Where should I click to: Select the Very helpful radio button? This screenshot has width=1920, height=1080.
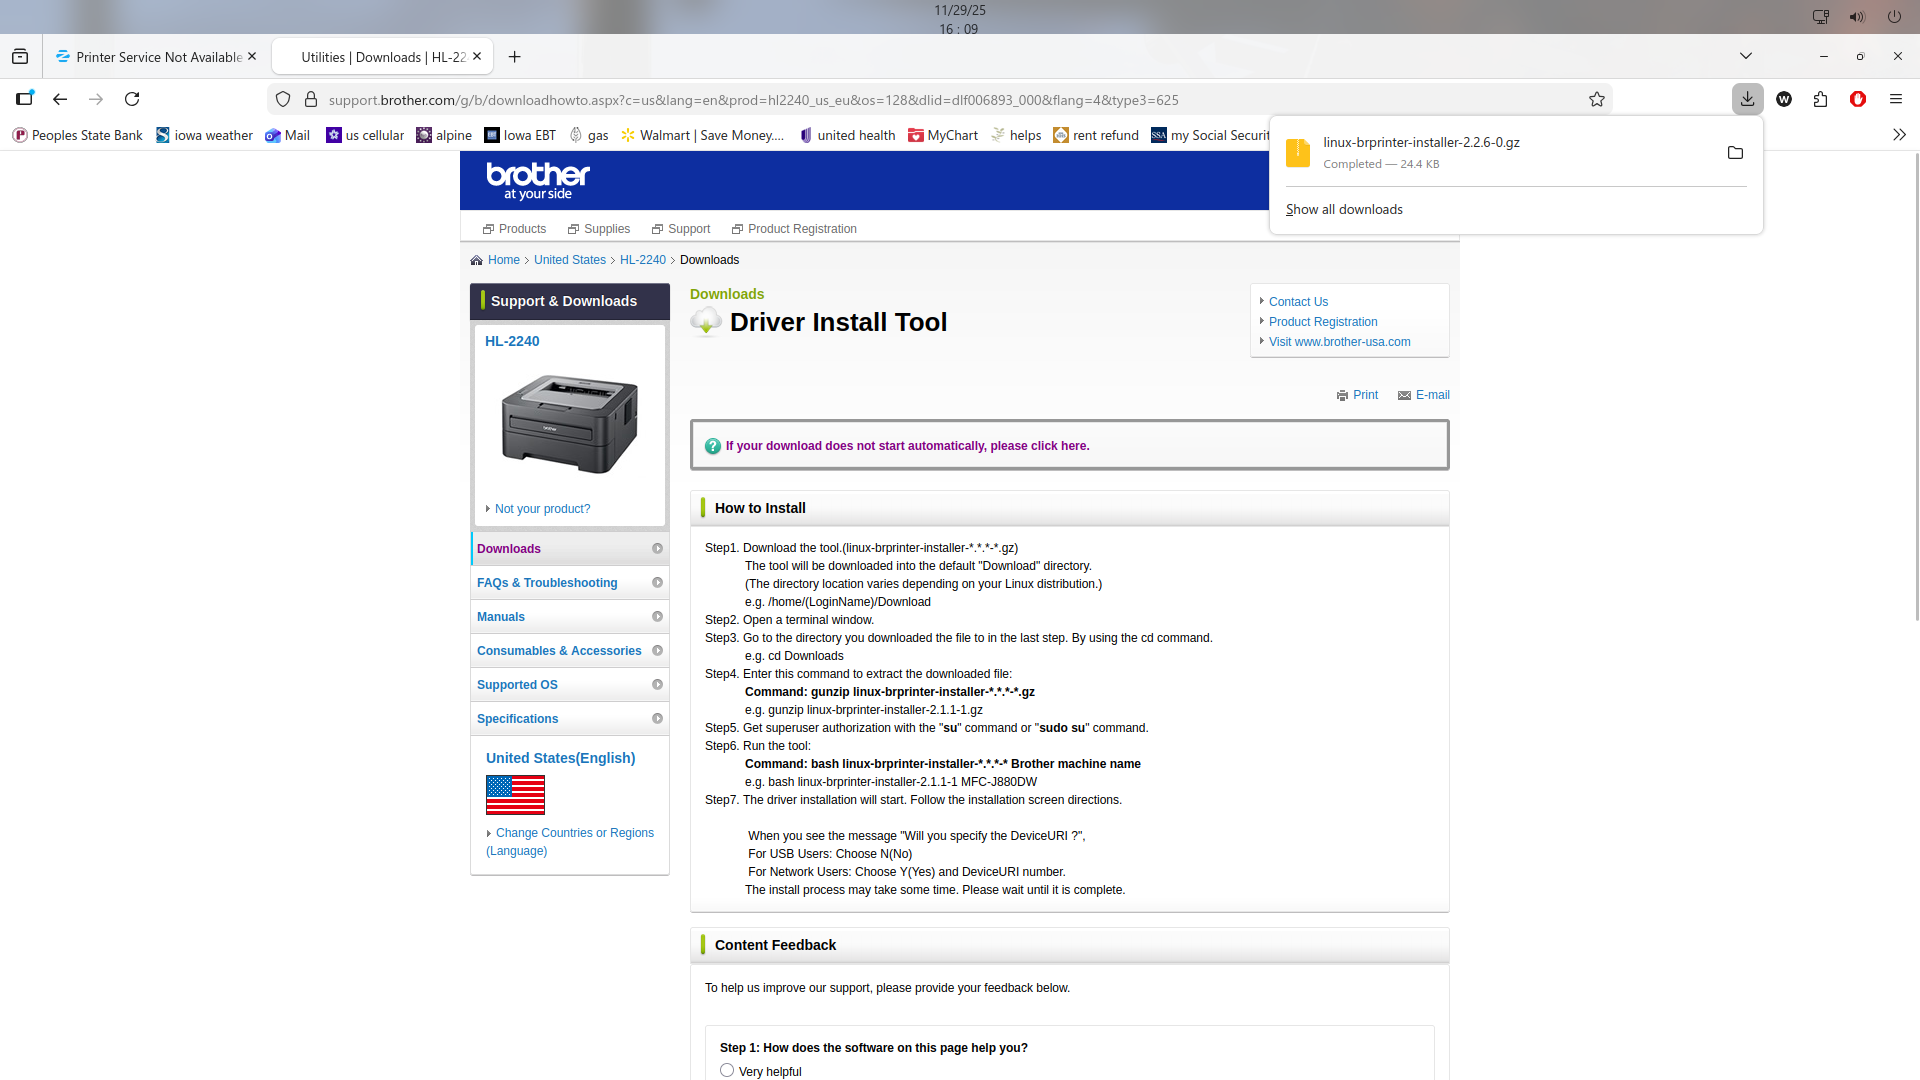[727, 1070]
